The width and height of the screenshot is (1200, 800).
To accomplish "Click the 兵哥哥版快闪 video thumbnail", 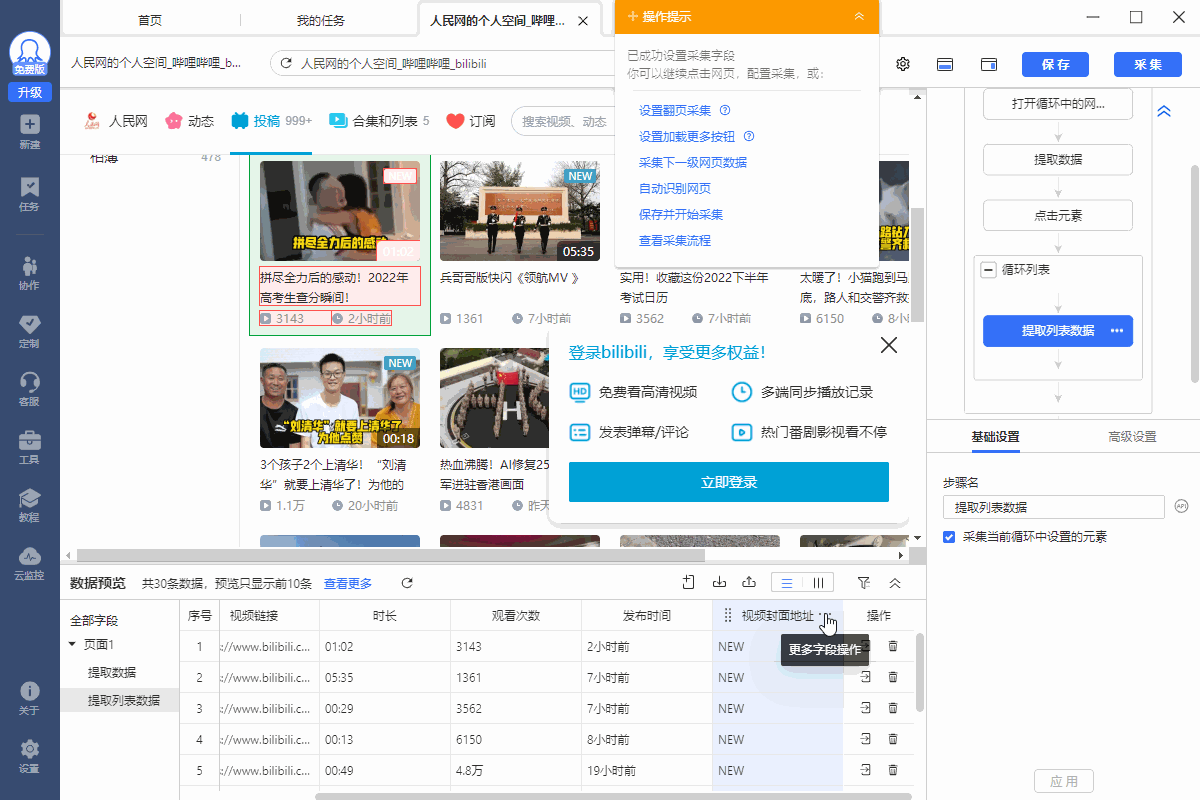I will [x=520, y=211].
